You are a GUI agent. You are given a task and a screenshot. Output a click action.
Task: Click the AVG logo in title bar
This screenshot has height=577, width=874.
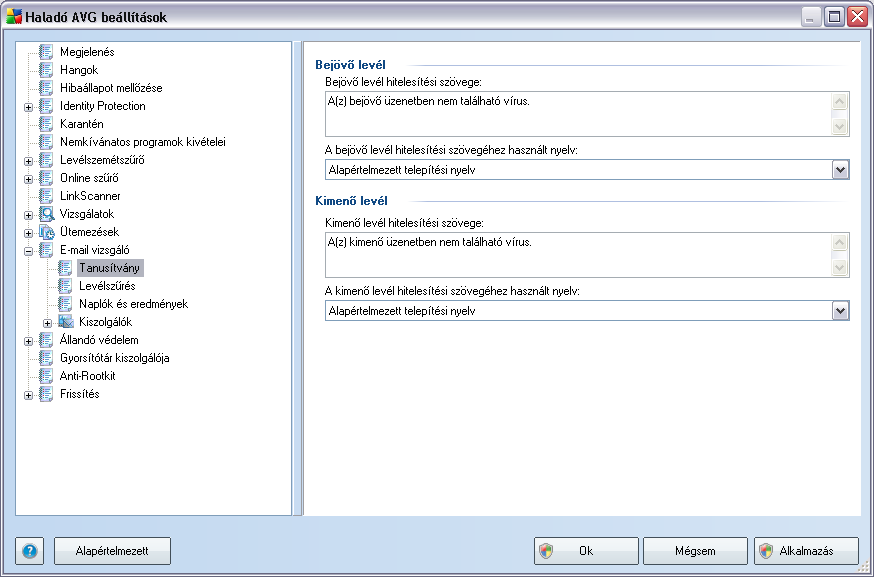[13, 17]
